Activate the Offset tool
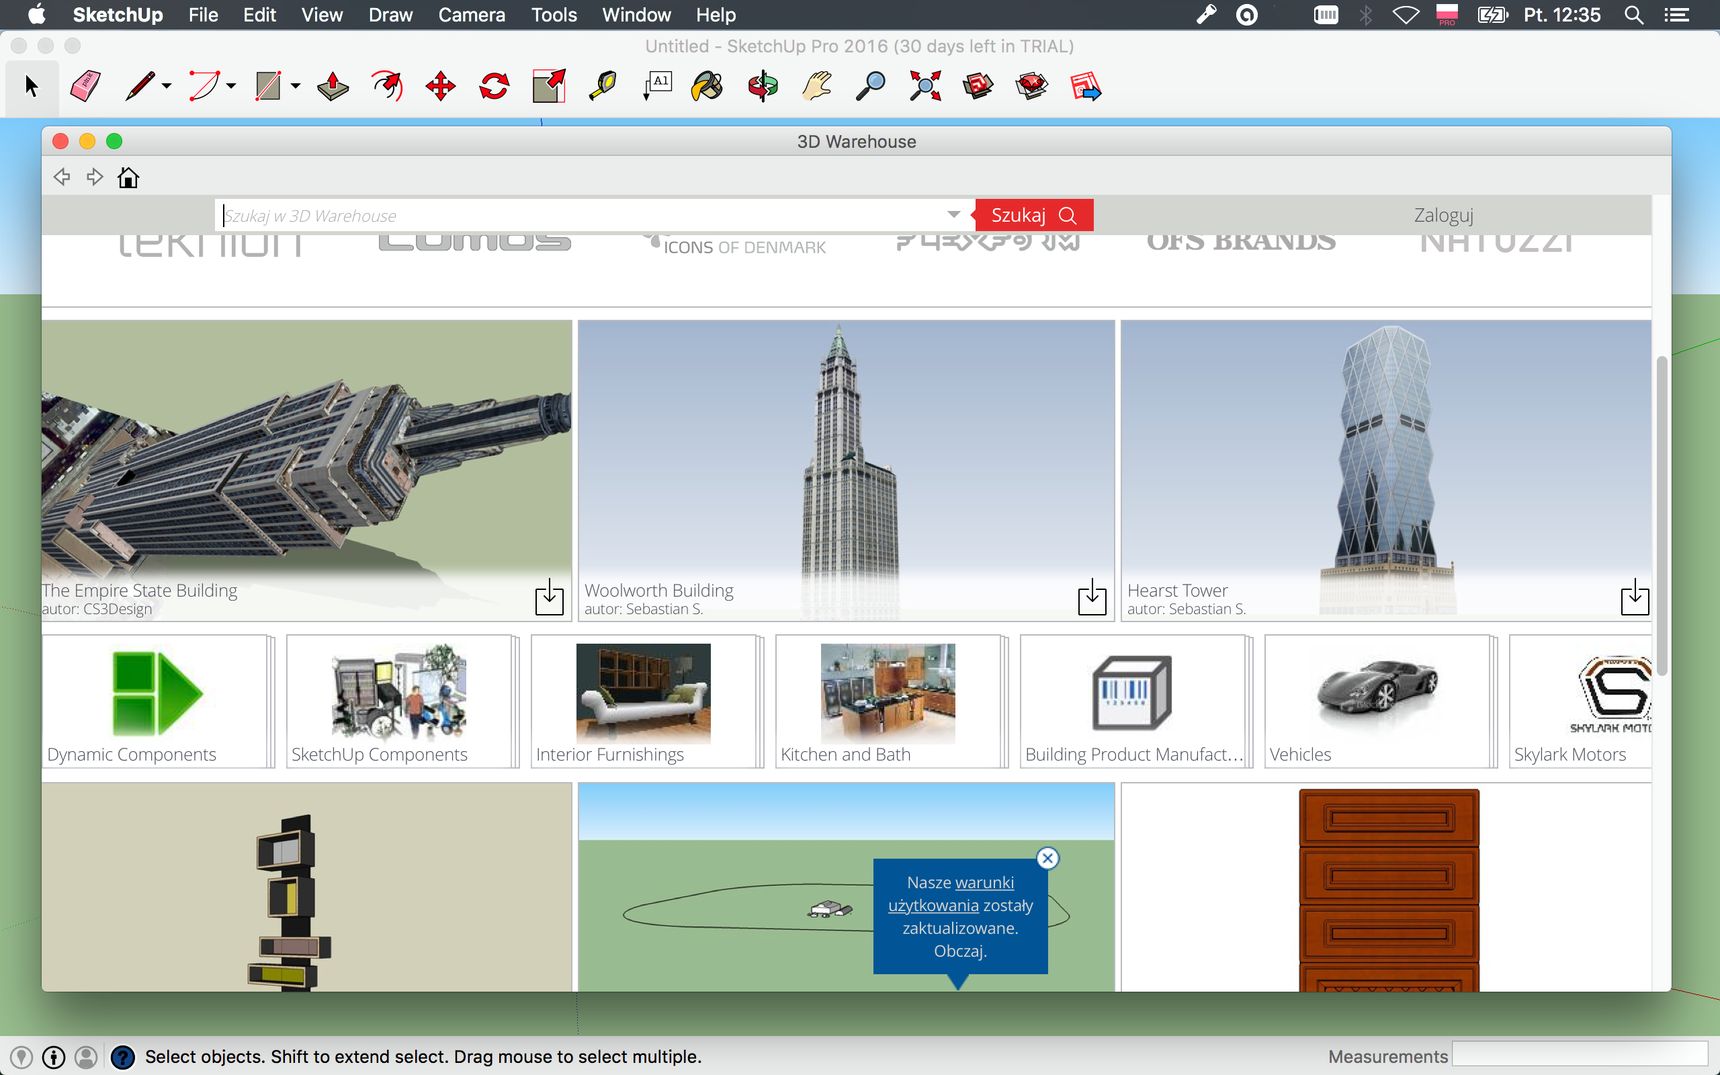Viewport: 1720px width, 1075px height. [x=387, y=86]
